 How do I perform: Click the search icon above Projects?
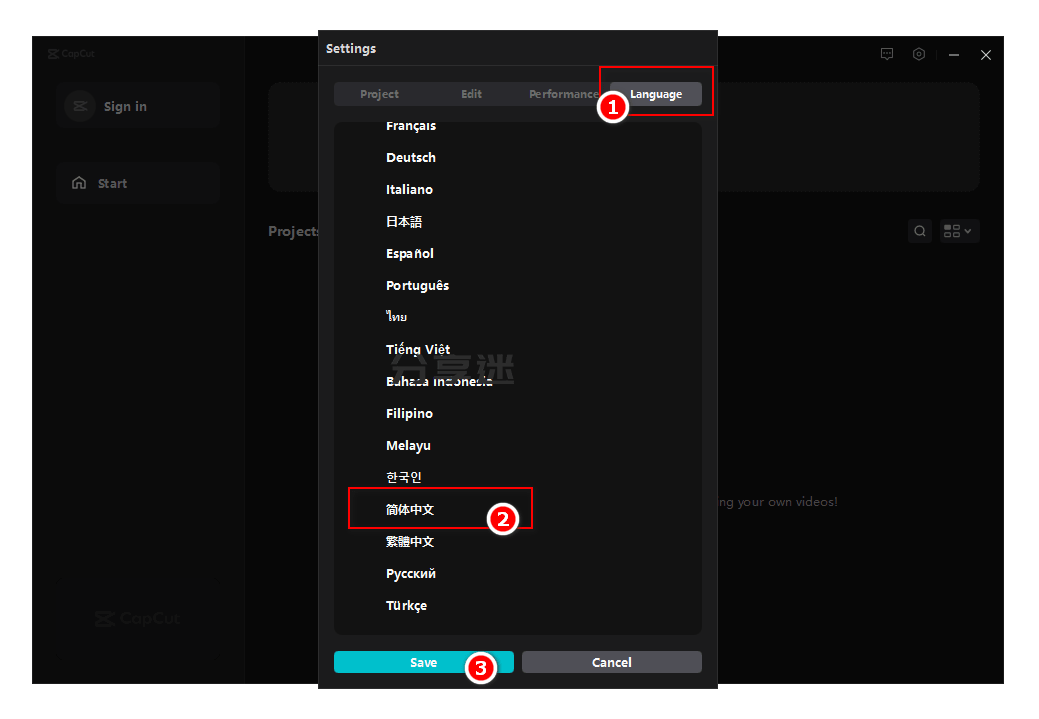point(919,230)
